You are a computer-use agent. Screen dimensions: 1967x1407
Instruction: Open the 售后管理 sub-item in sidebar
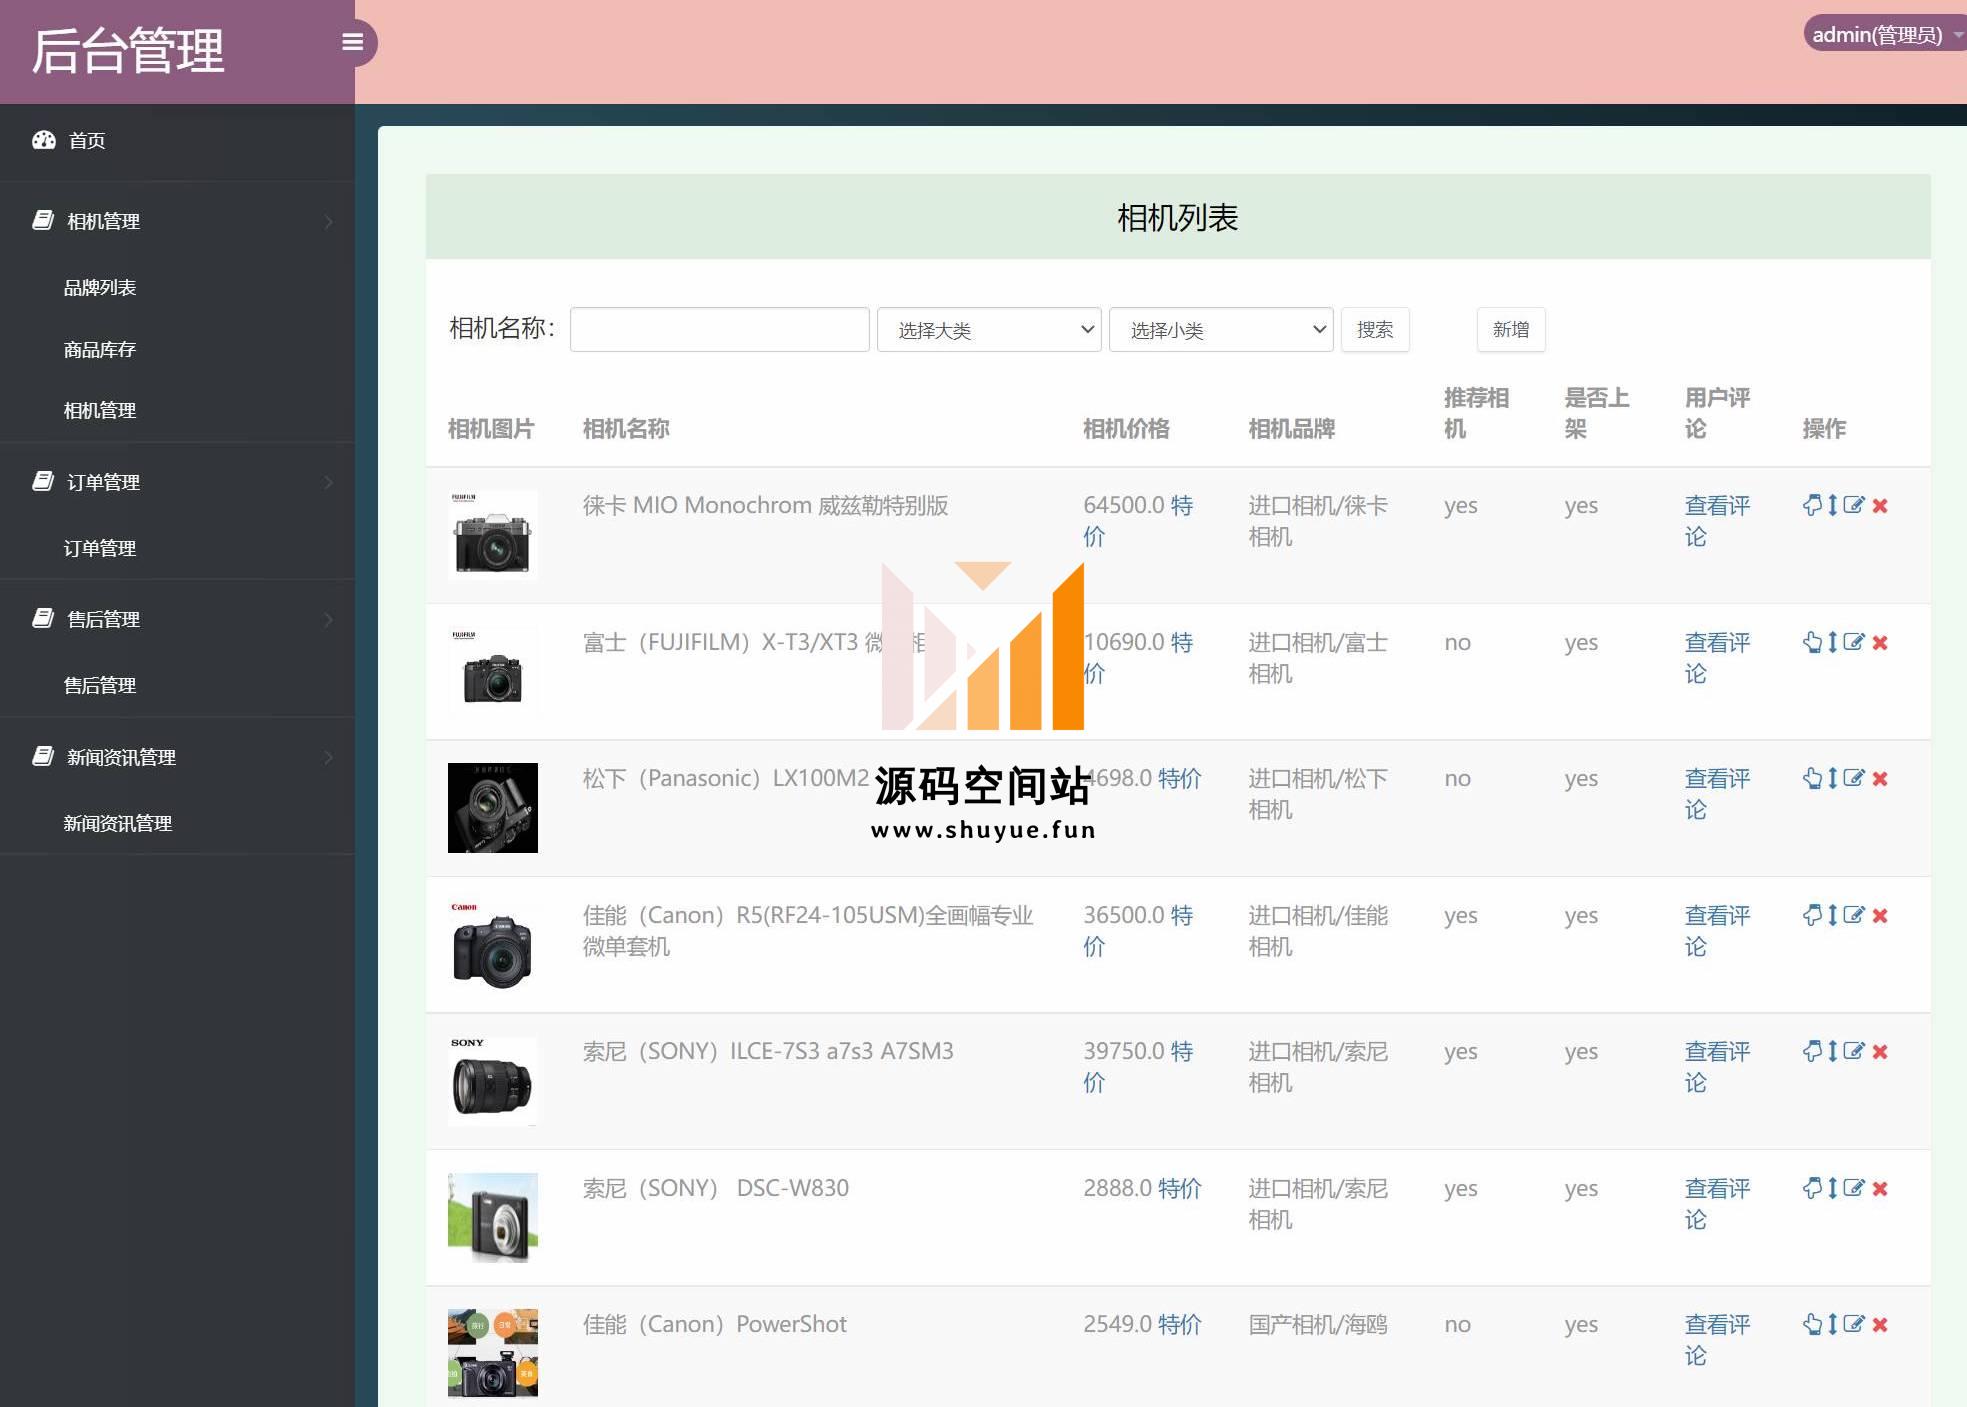[x=100, y=686]
